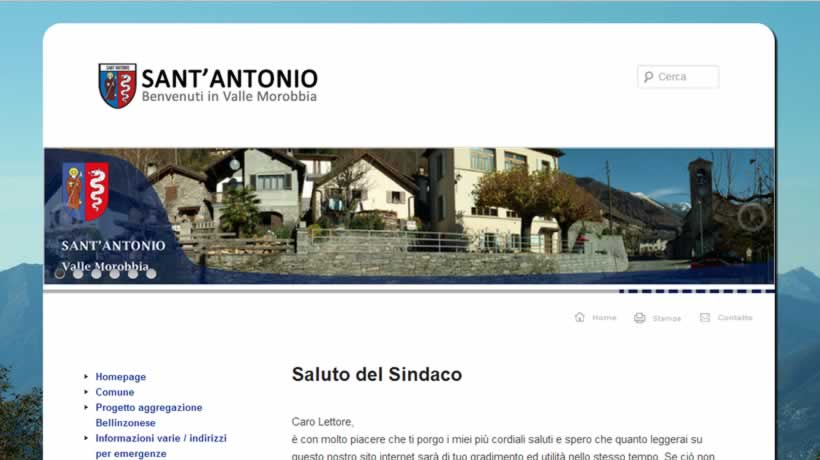Open the Contatto text link

735,318
